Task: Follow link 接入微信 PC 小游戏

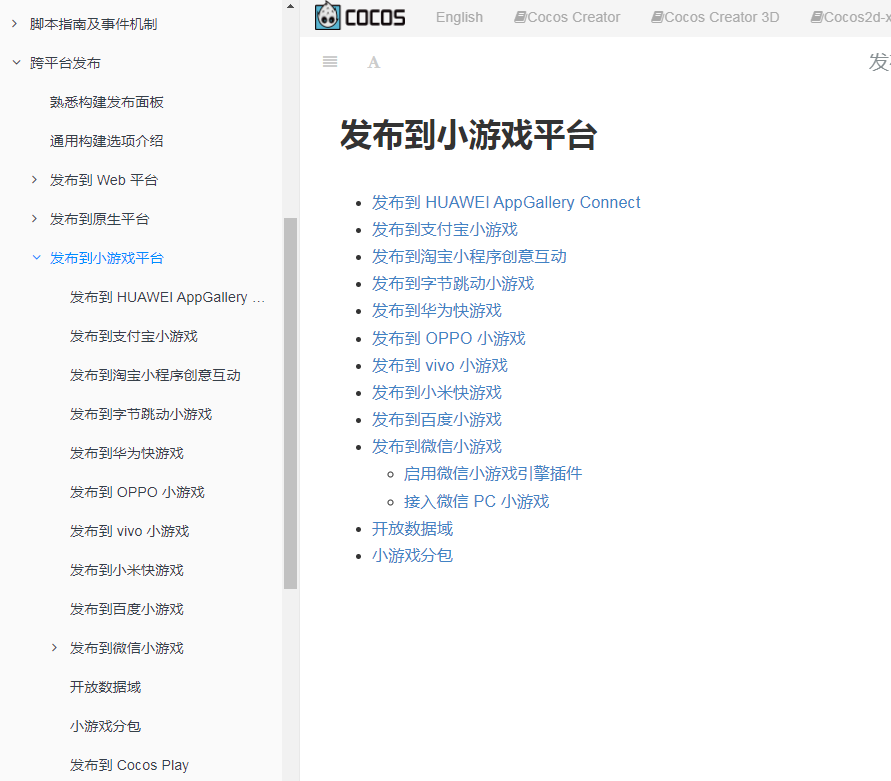Action: pyautogui.click(x=476, y=501)
